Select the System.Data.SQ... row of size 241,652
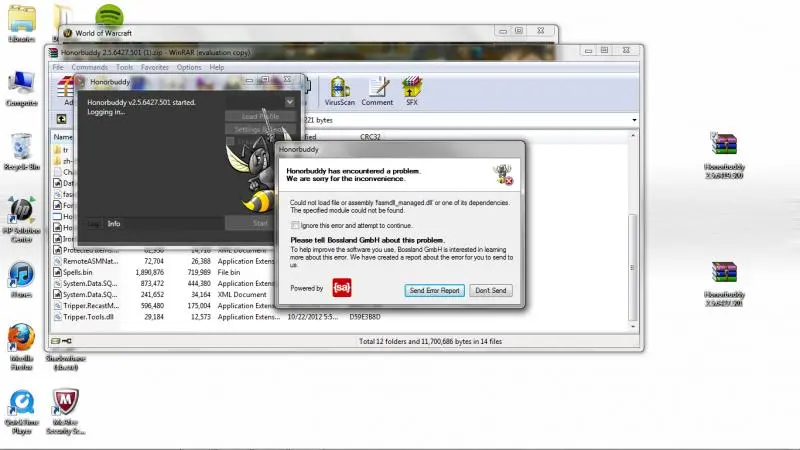 click(163, 294)
